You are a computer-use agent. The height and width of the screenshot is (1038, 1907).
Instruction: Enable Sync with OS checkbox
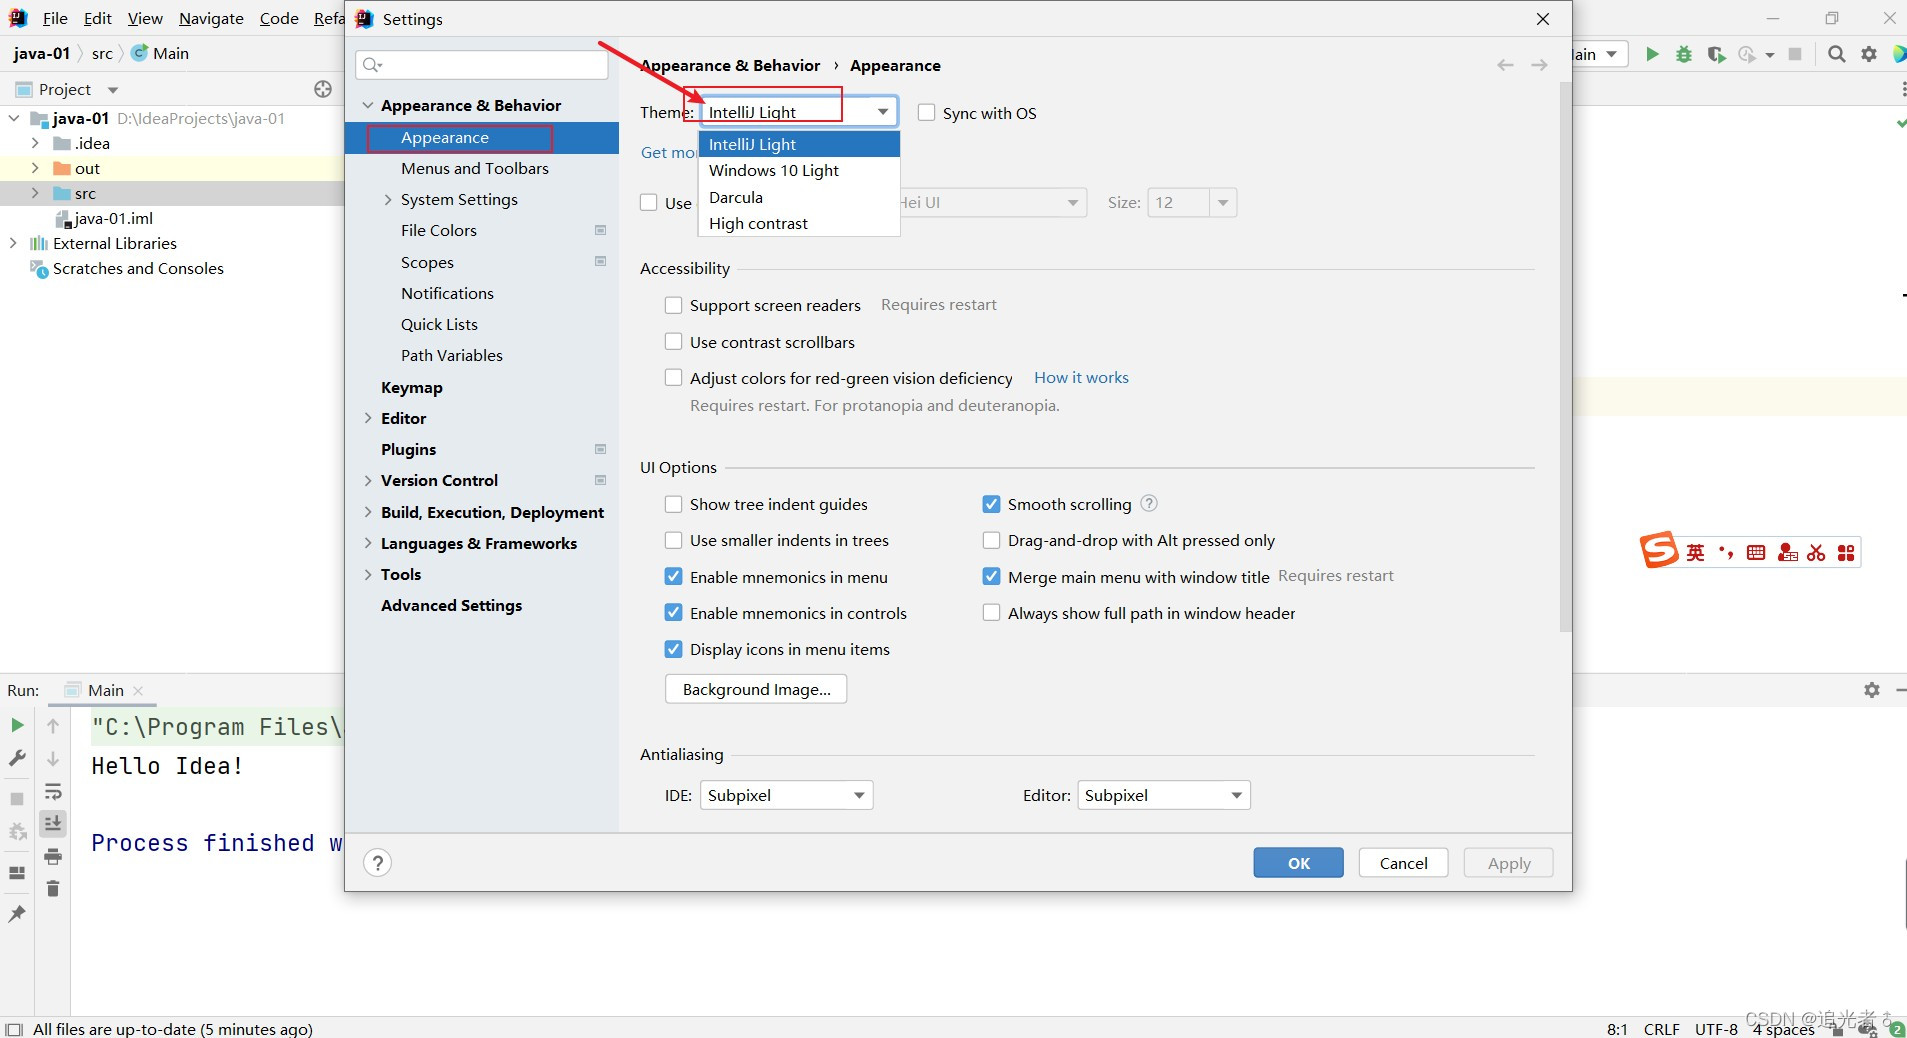pos(927,113)
